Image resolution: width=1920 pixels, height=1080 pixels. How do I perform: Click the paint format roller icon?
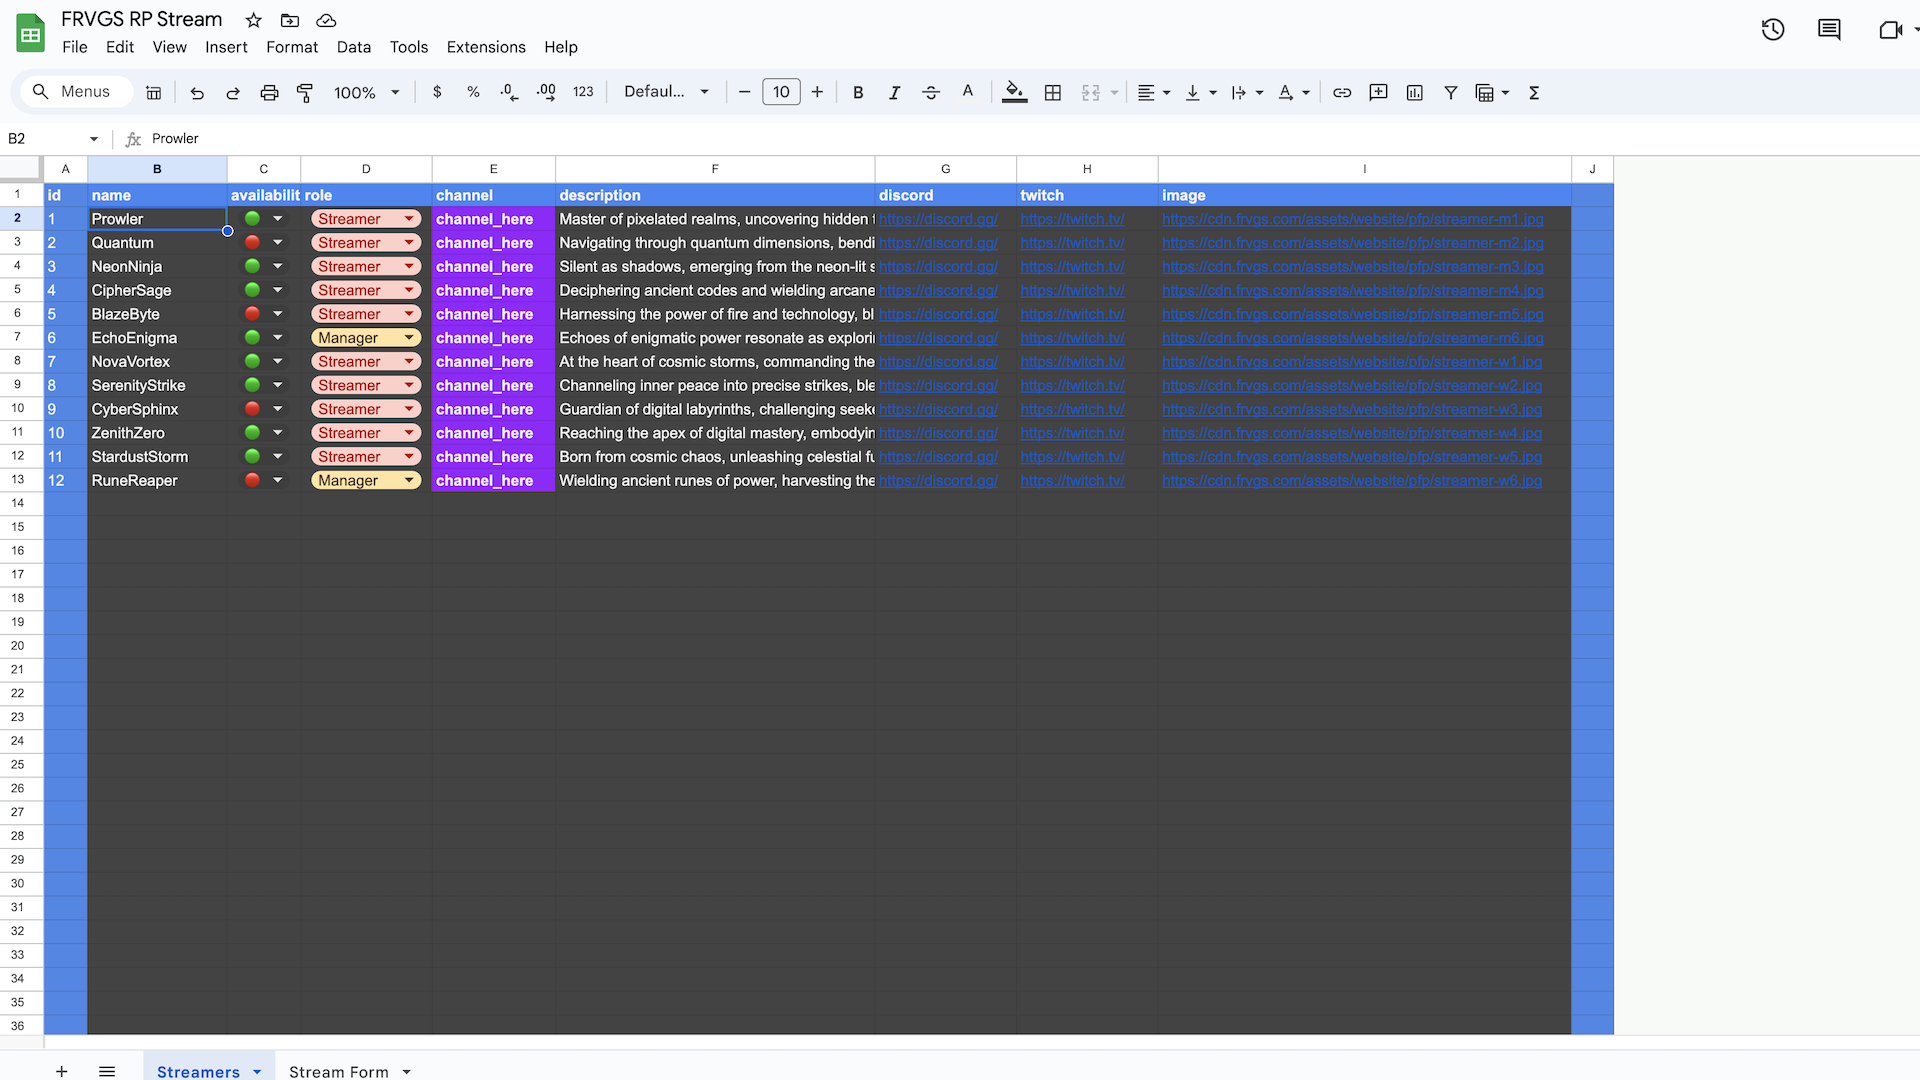tap(305, 93)
